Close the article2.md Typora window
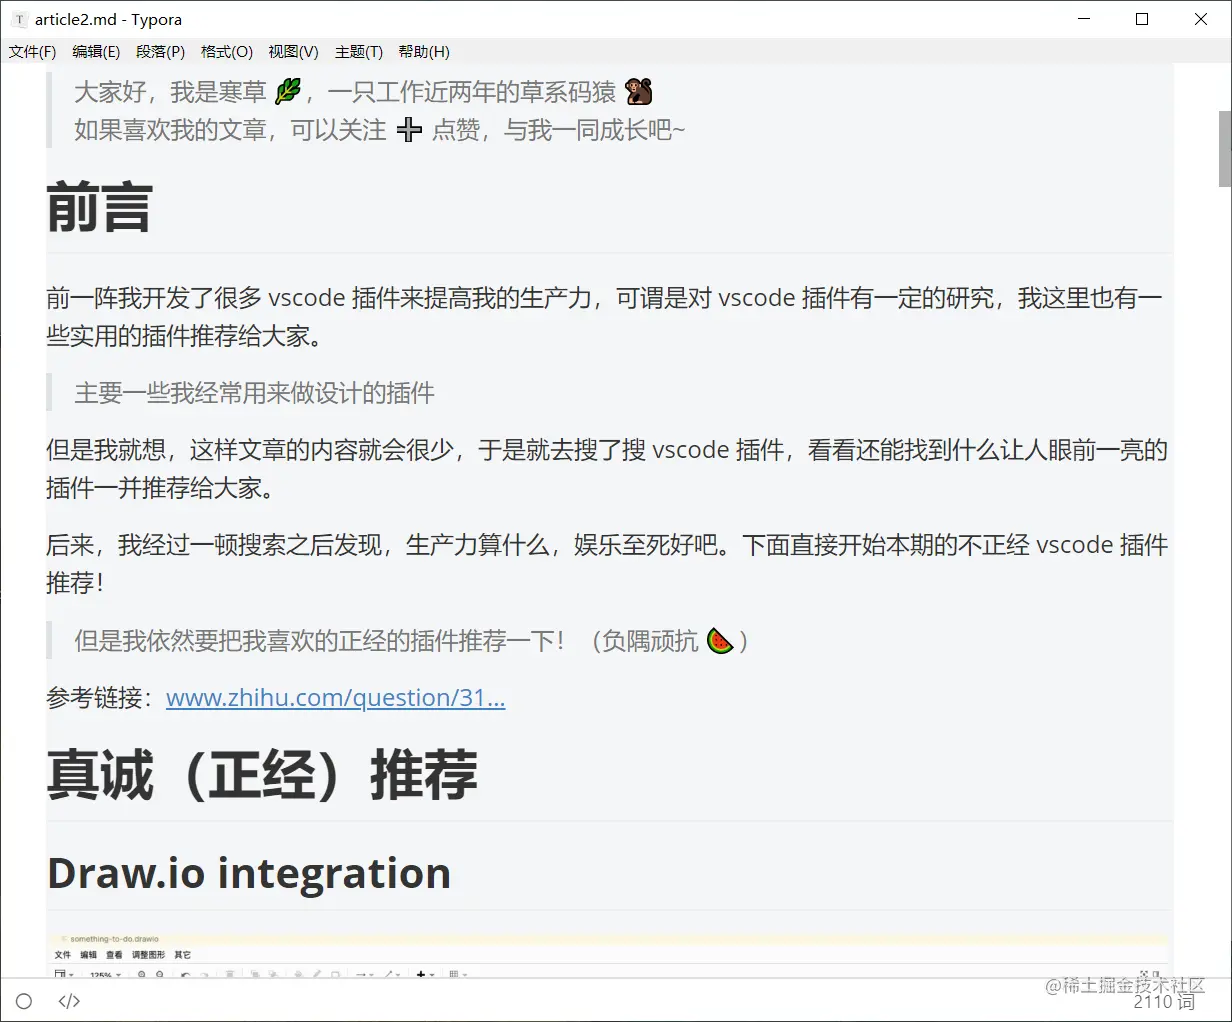 tap(1201, 19)
